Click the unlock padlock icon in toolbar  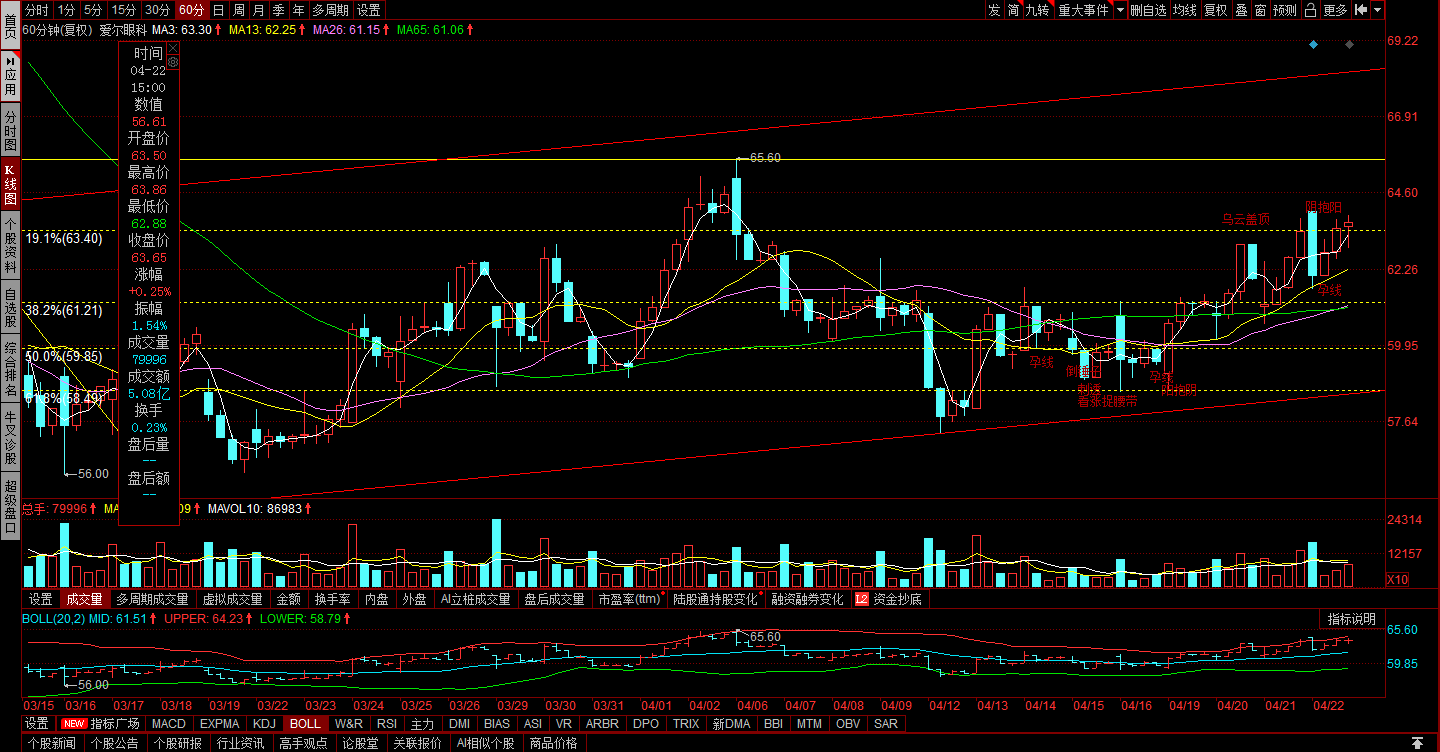coord(1310,10)
